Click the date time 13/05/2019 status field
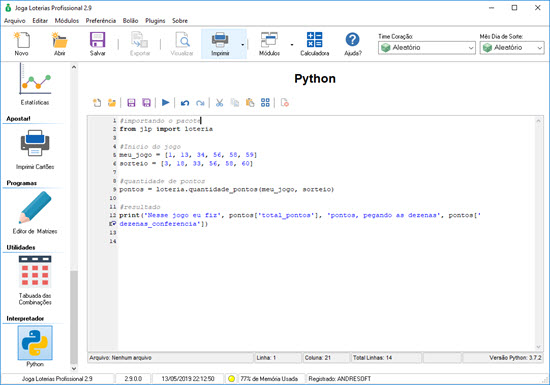550x385 pixels. pos(188,379)
